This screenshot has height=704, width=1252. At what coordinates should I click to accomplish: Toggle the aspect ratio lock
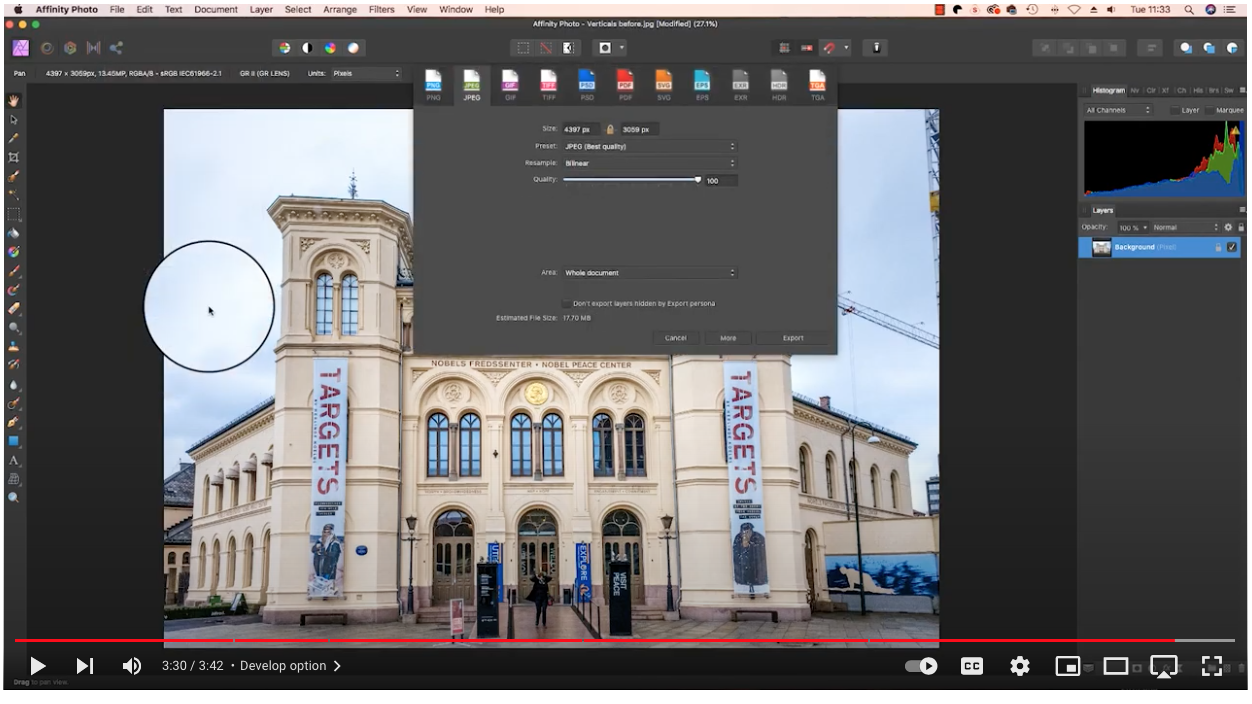[x=610, y=129]
